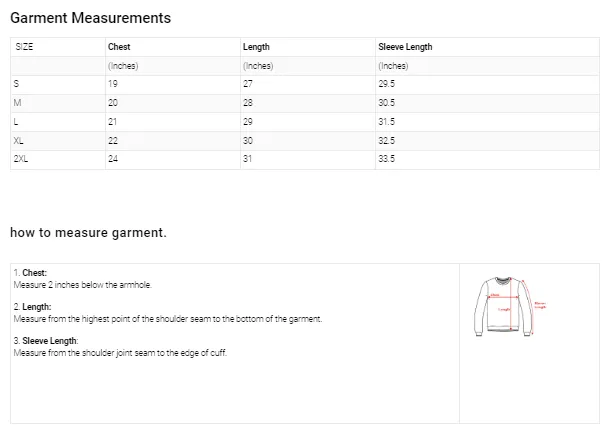The width and height of the screenshot is (606, 442).
Task: Click the sweater measurement diagram image
Action: point(510,304)
